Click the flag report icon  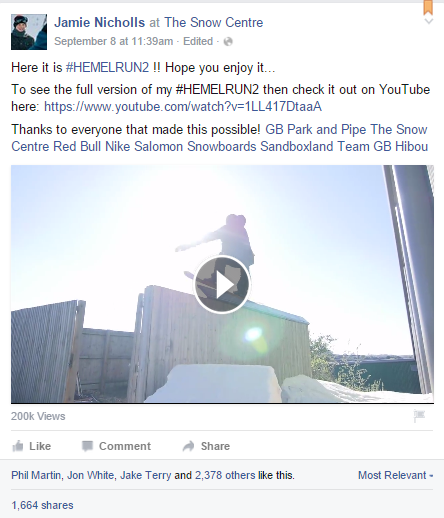(419, 416)
